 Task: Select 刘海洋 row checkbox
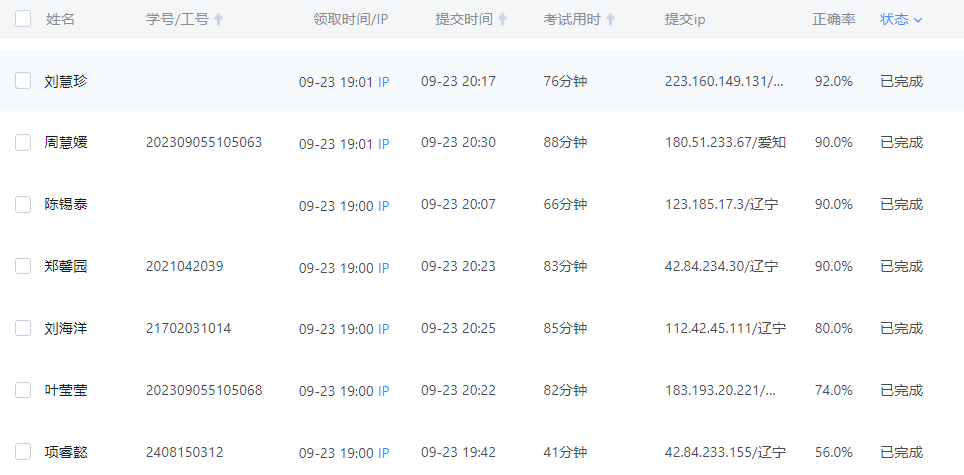pos(23,329)
